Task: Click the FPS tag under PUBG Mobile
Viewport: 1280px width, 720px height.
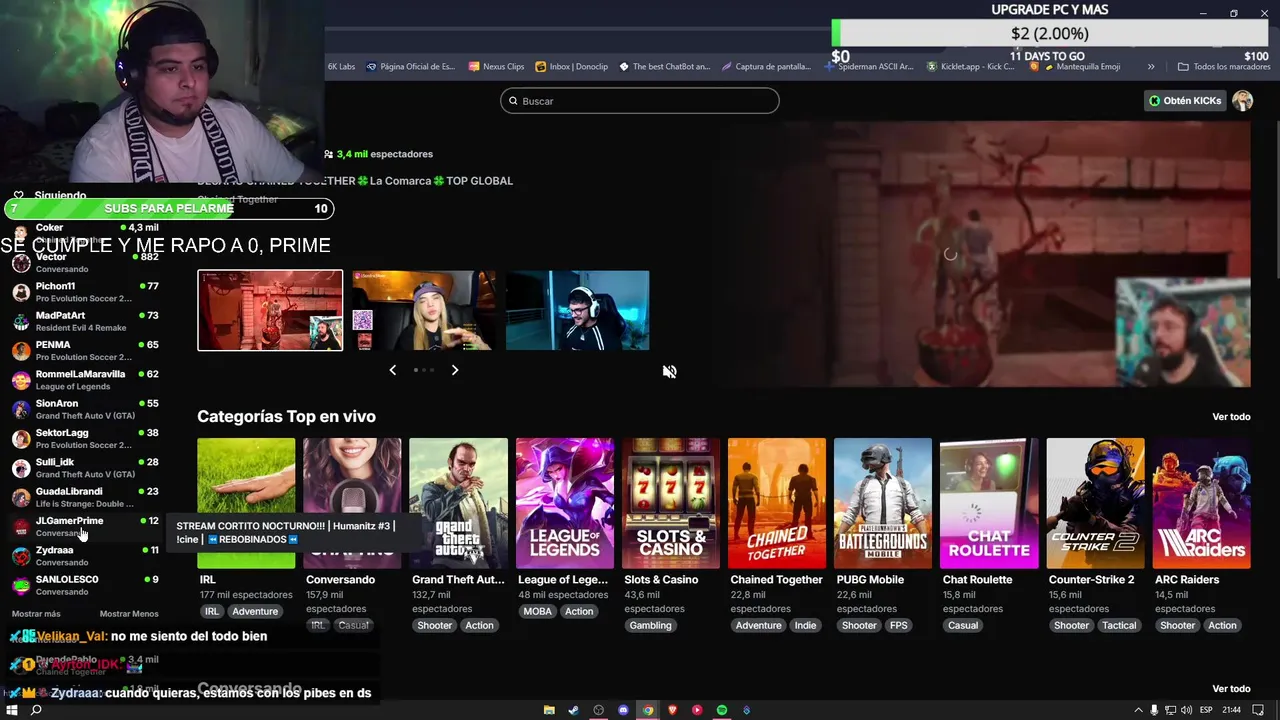Action: (x=899, y=626)
